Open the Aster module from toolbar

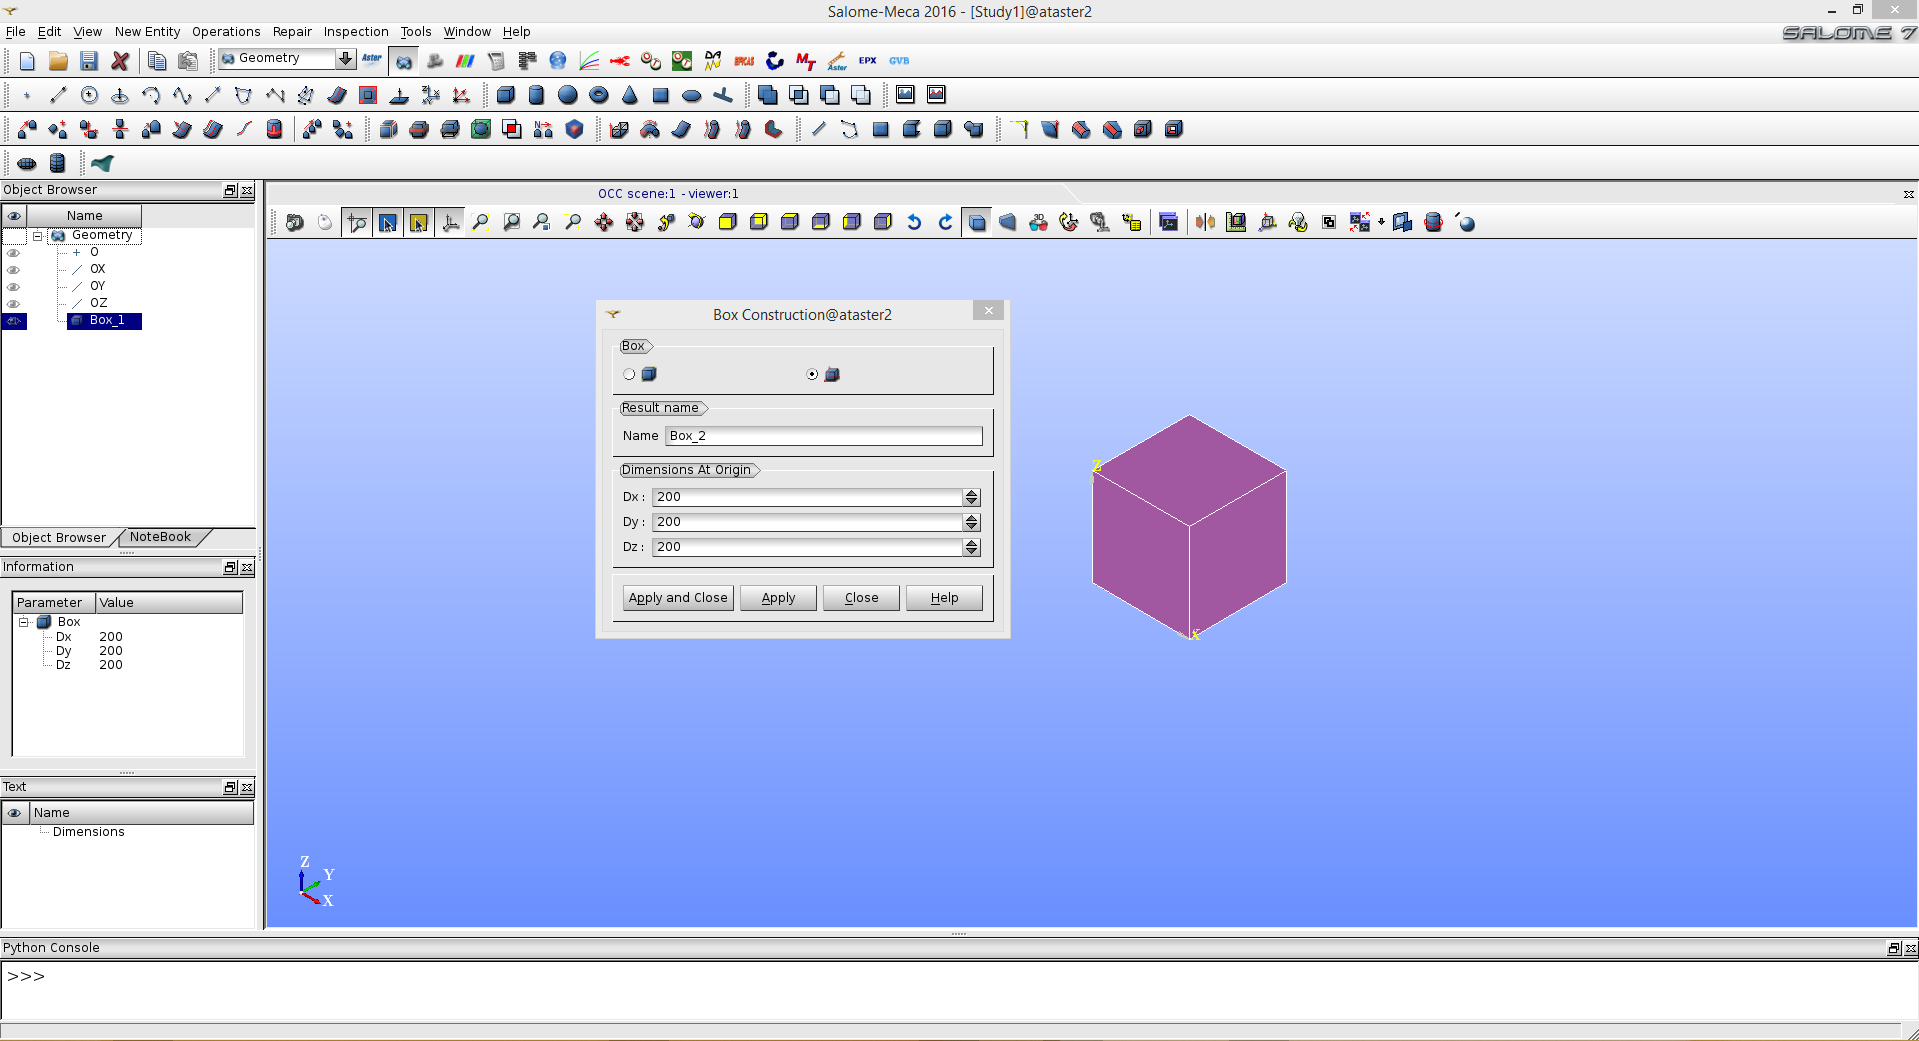[372, 59]
